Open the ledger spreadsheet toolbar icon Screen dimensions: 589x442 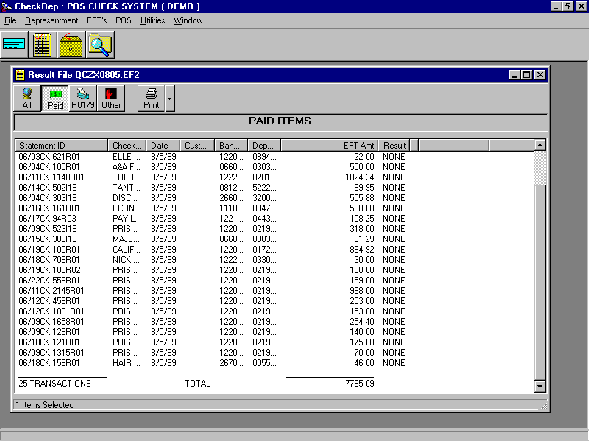point(42,45)
